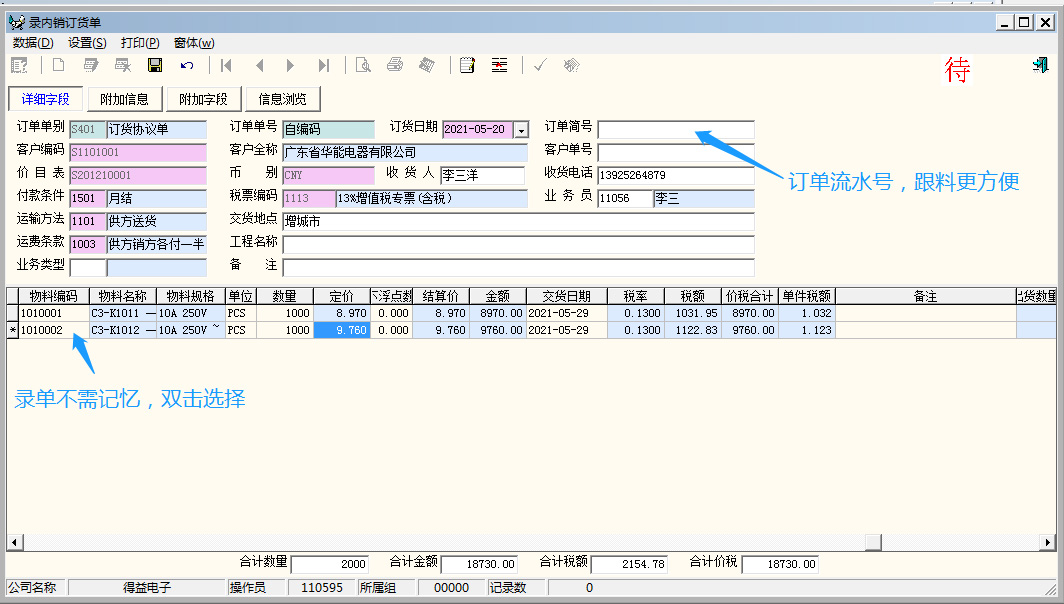The width and height of the screenshot is (1064, 604).
Task: Select material code cell 1010001
Action: point(53,313)
